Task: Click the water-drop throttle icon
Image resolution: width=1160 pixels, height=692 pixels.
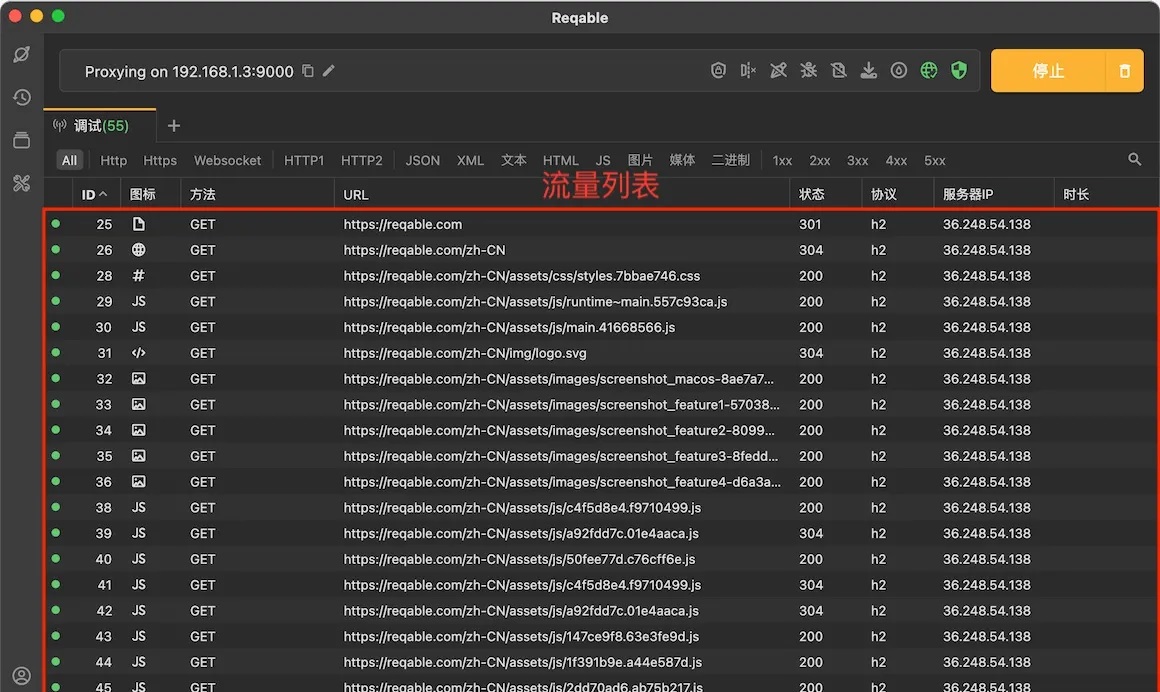Action: [899, 70]
